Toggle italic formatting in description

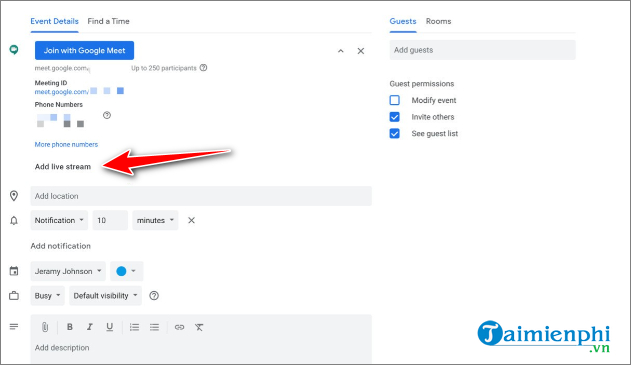(x=90, y=327)
